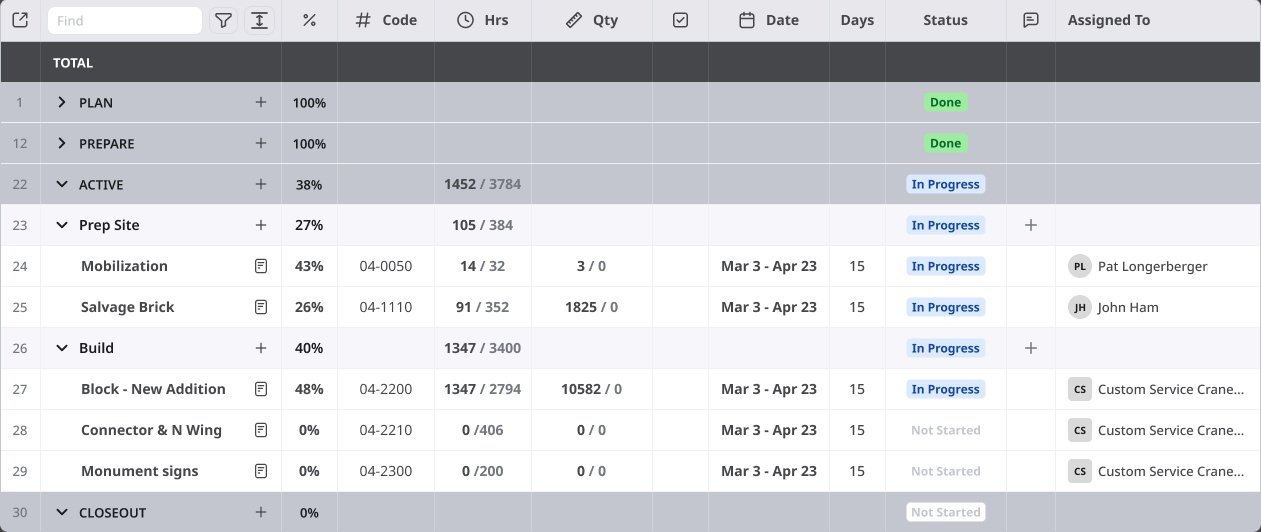Collapse the CLOSEOUT group
1261x532 pixels.
(x=62, y=512)
